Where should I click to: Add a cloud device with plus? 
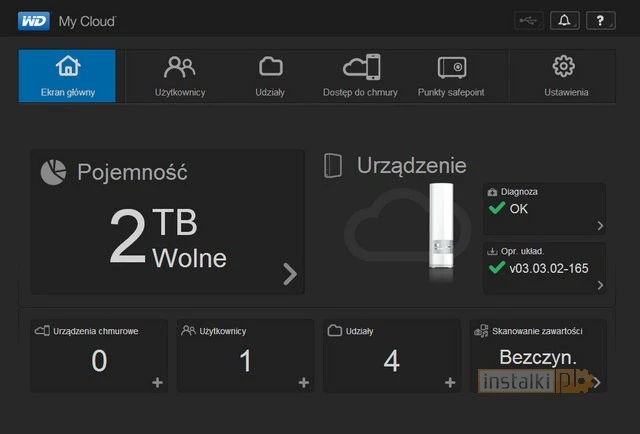[158, 383]
